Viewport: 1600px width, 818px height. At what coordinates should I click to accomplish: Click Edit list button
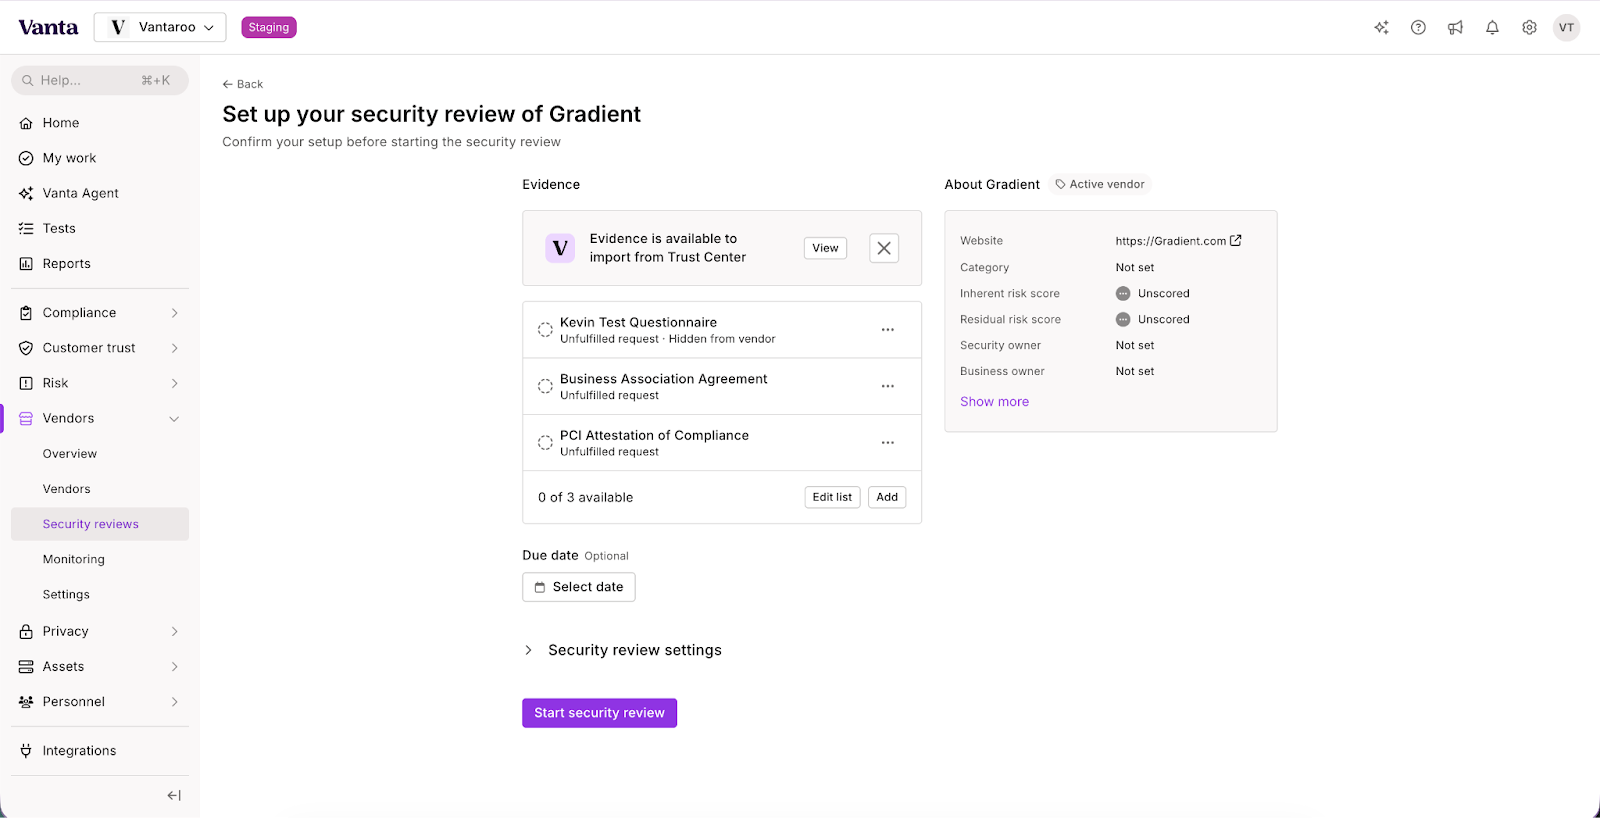coord(832,497)
